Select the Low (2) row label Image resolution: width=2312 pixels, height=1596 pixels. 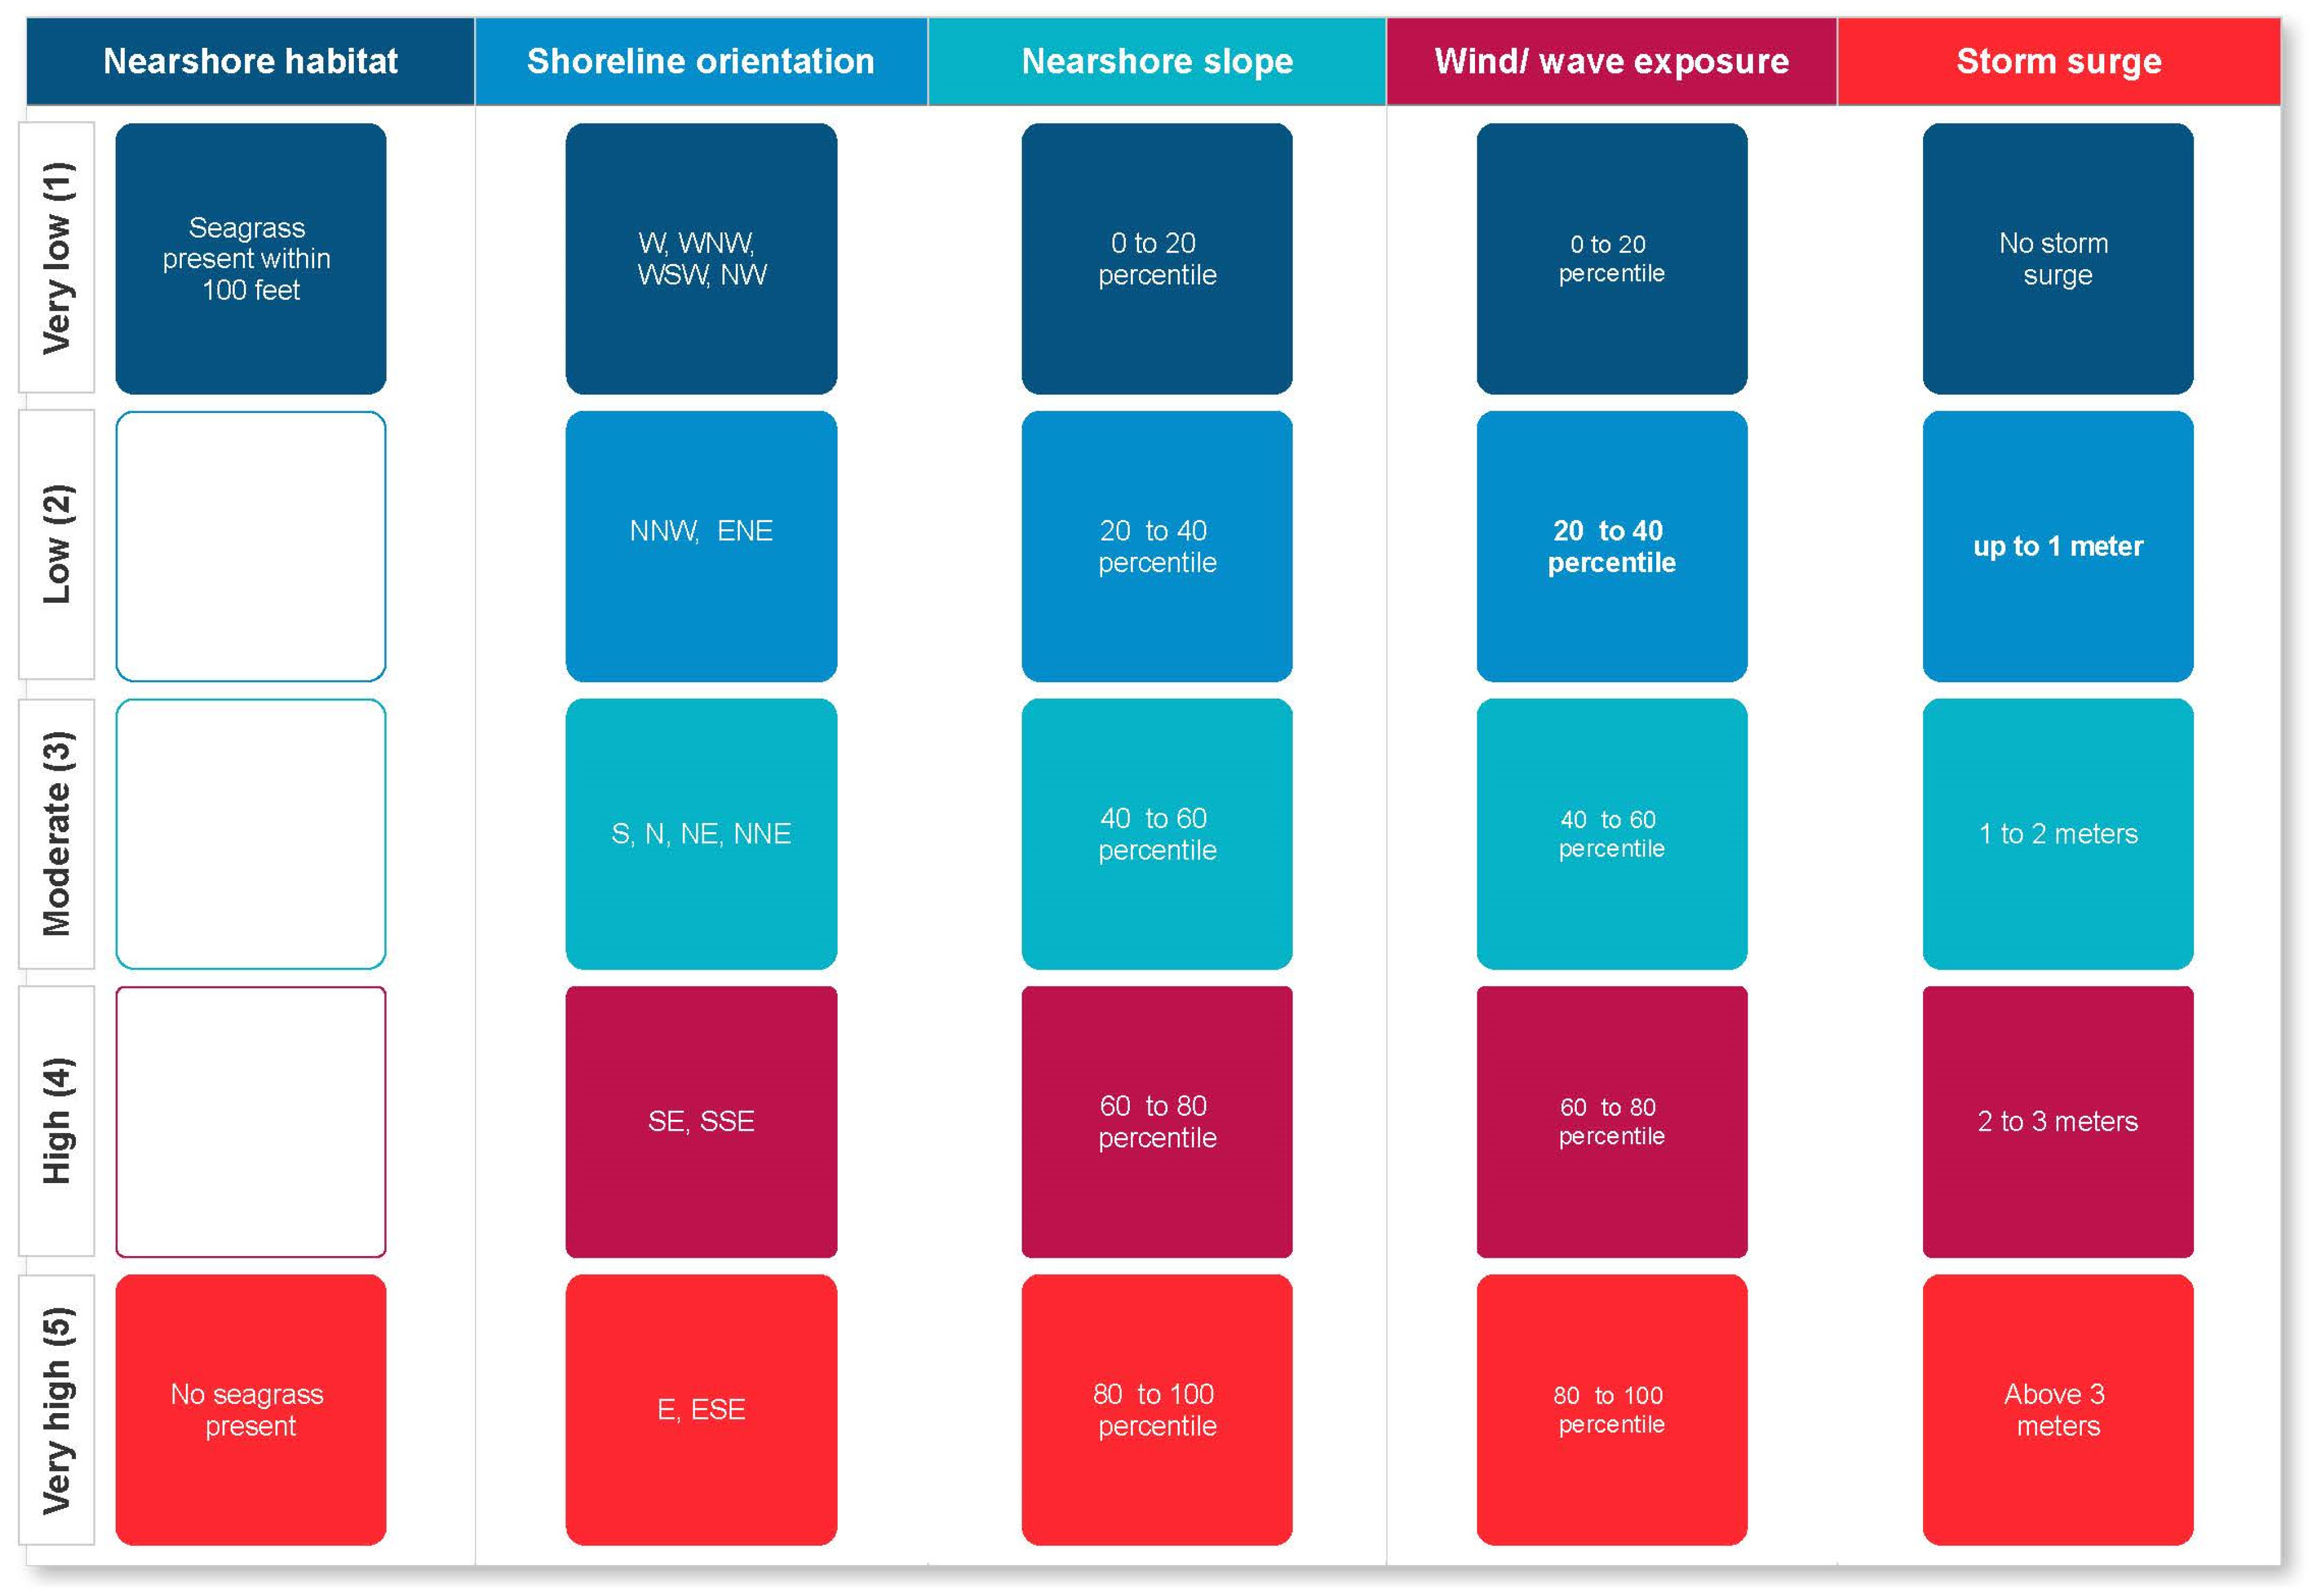click(x=57, y=545)
